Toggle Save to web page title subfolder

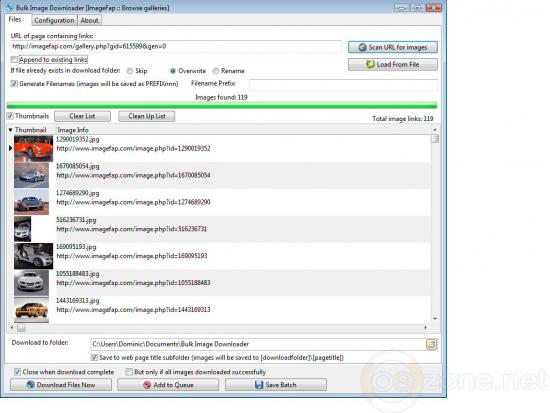click(x=94, y=358)
